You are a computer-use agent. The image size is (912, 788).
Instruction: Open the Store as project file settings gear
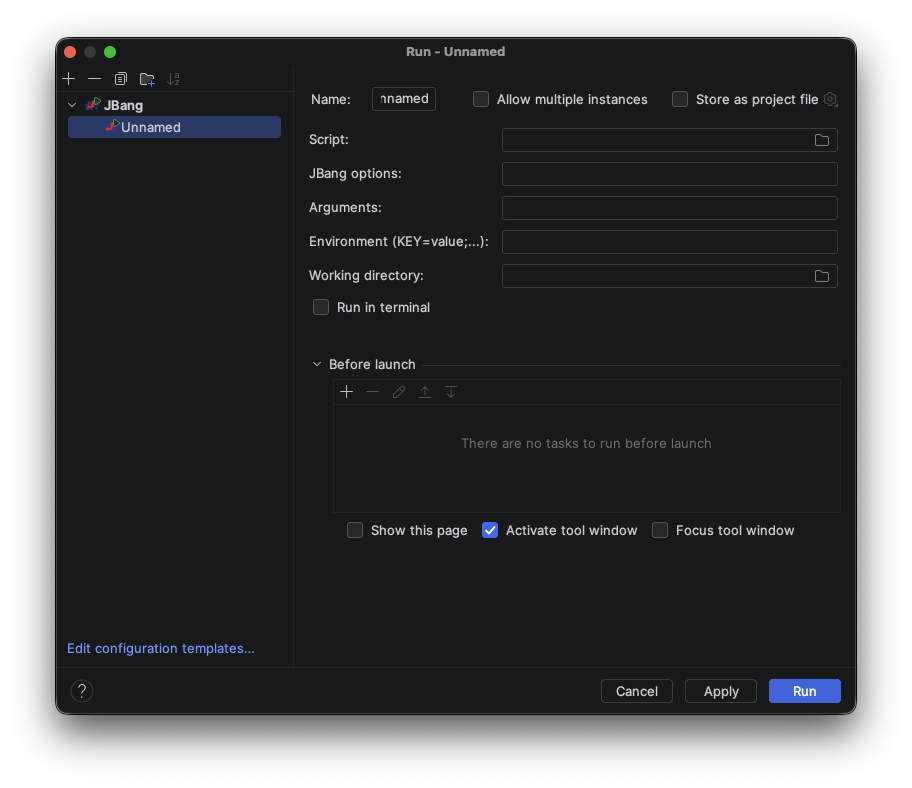tap(831, 99)
